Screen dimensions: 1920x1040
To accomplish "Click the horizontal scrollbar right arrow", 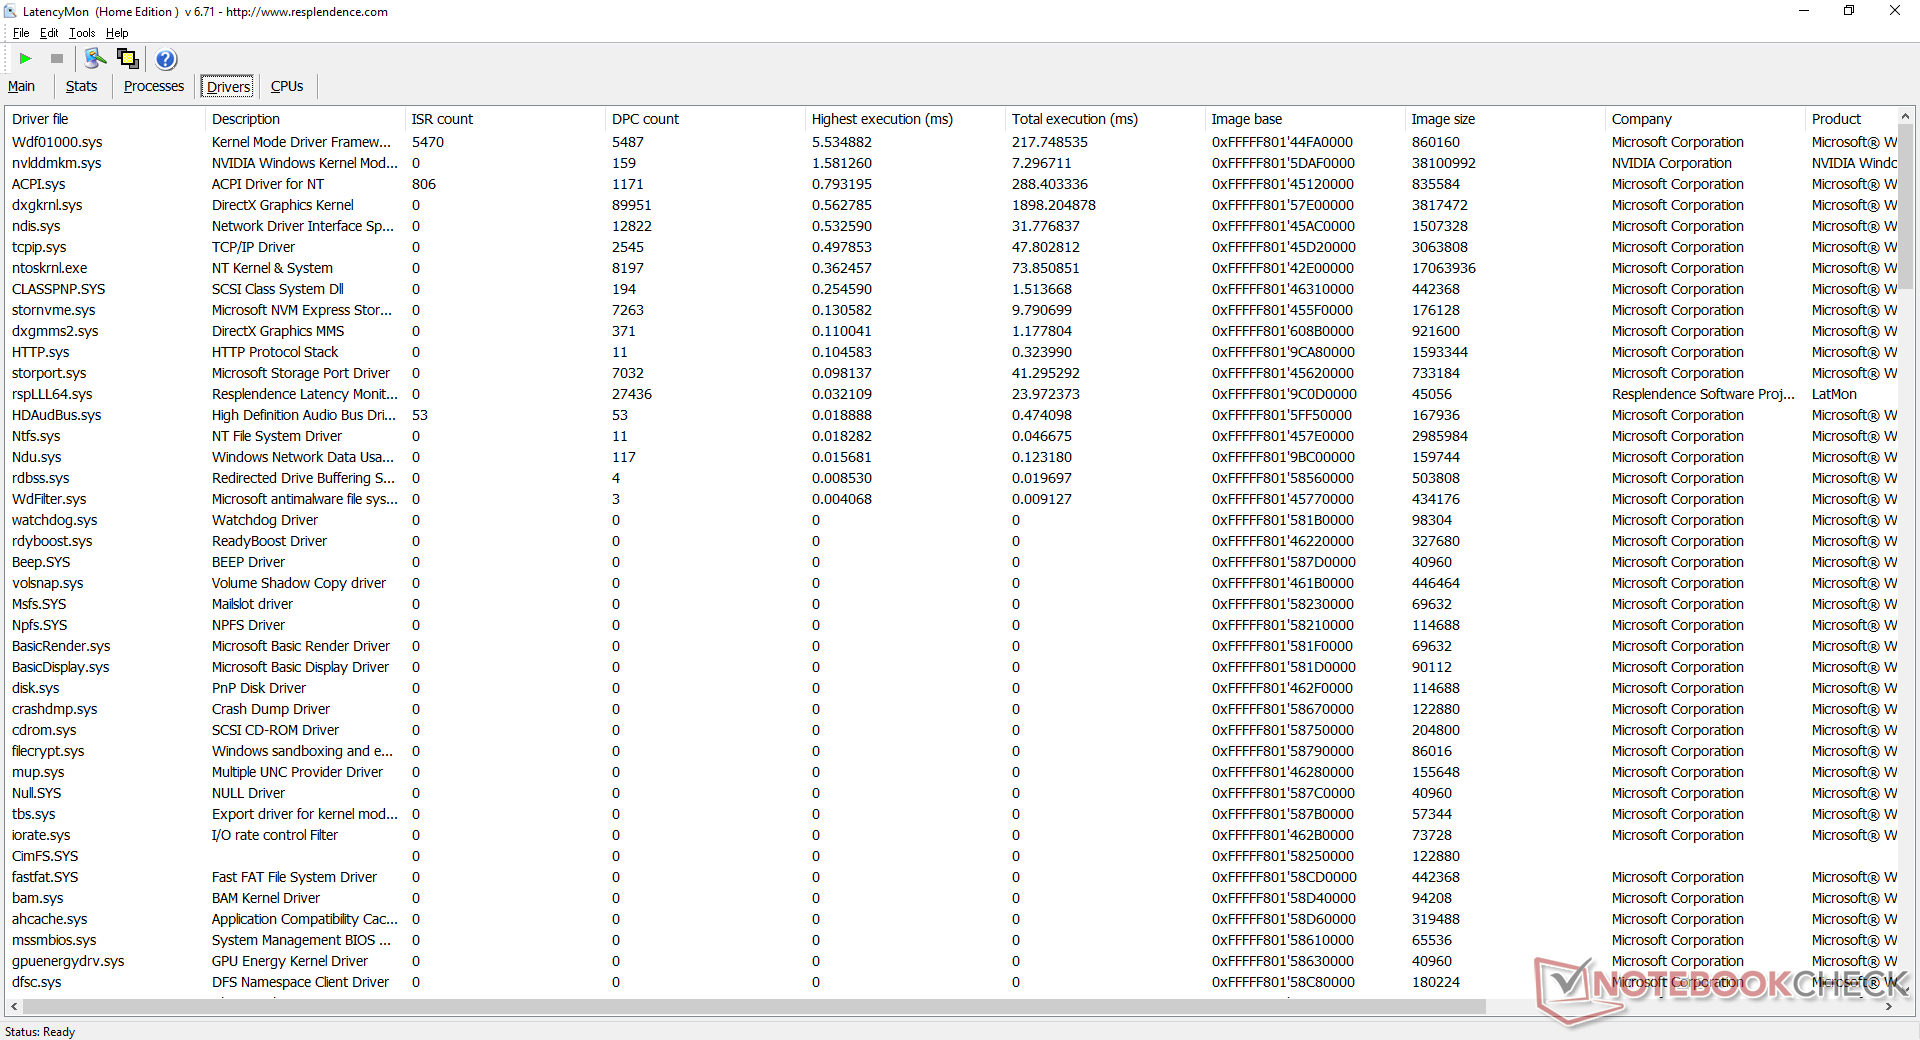I will click(1889, 1006).
